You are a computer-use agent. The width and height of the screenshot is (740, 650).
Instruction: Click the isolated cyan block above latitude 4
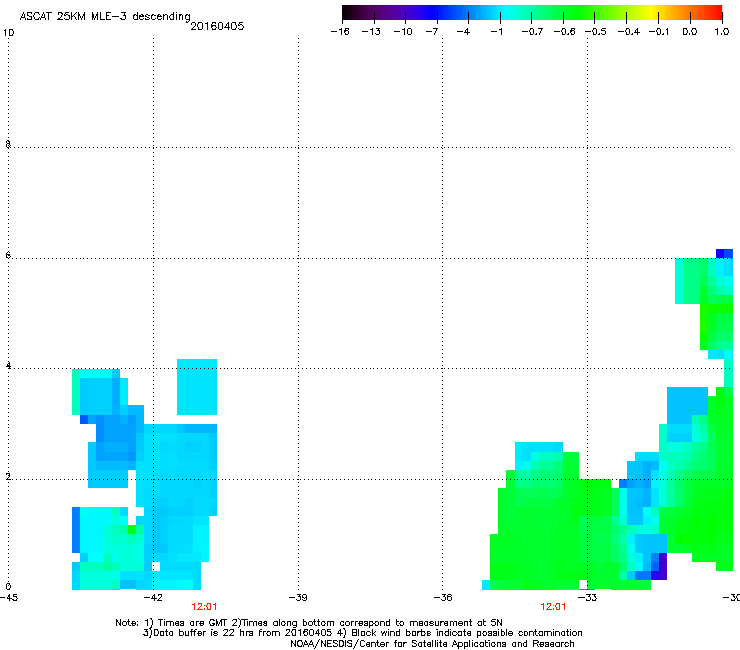[197, 387]
